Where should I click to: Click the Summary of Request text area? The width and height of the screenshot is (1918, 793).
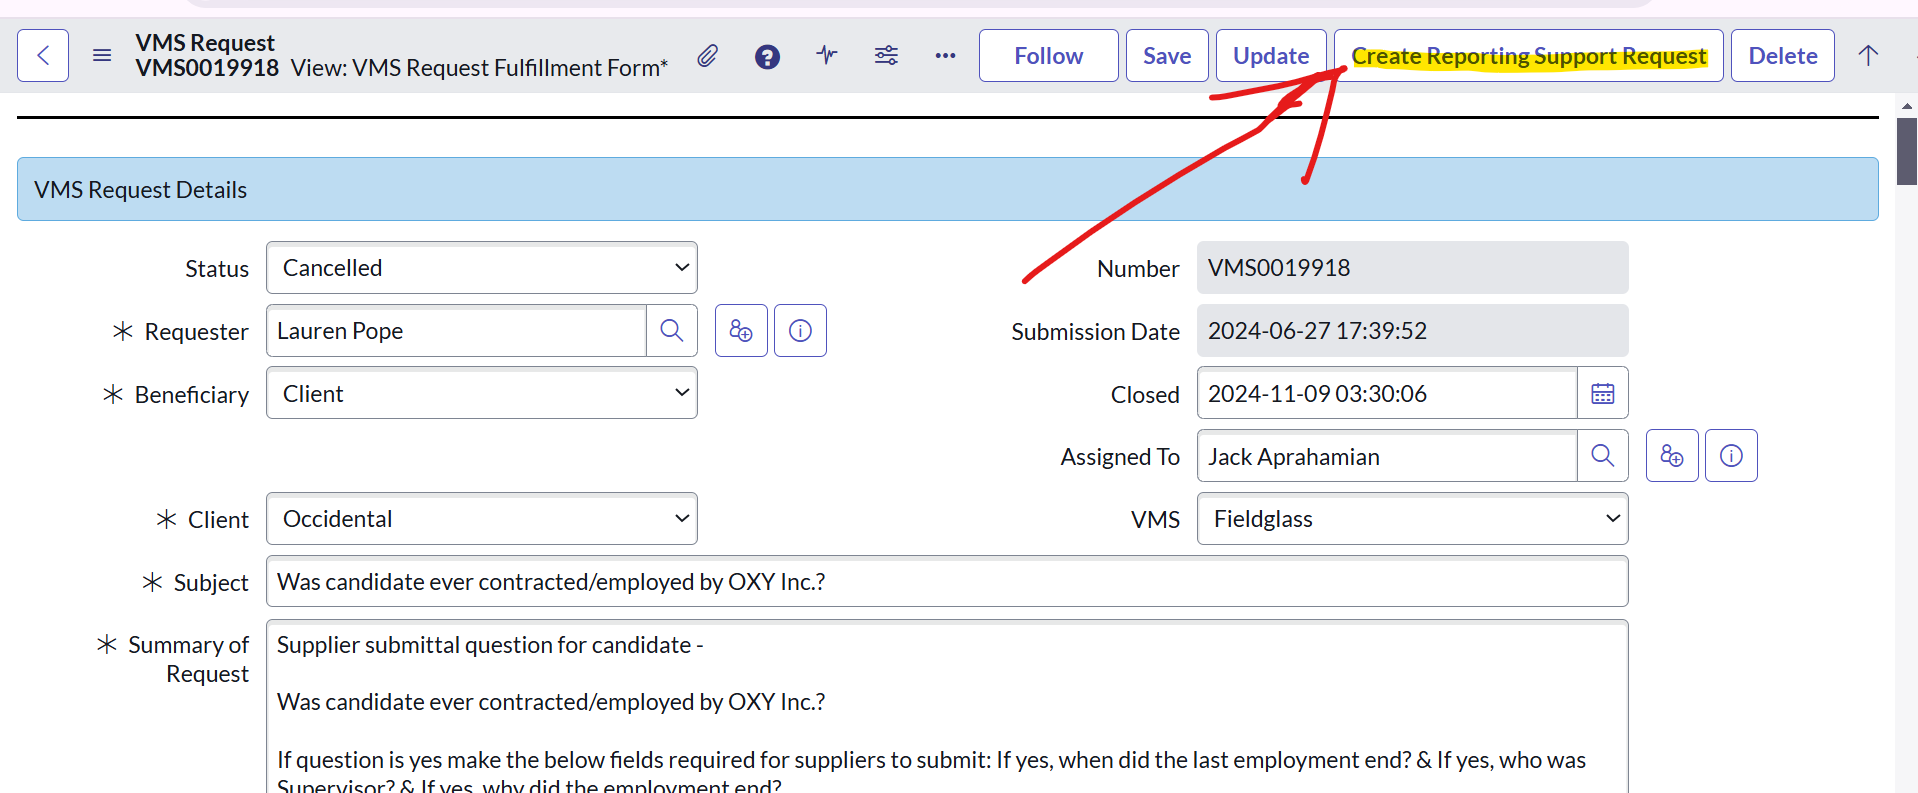[x=947, y=706]
